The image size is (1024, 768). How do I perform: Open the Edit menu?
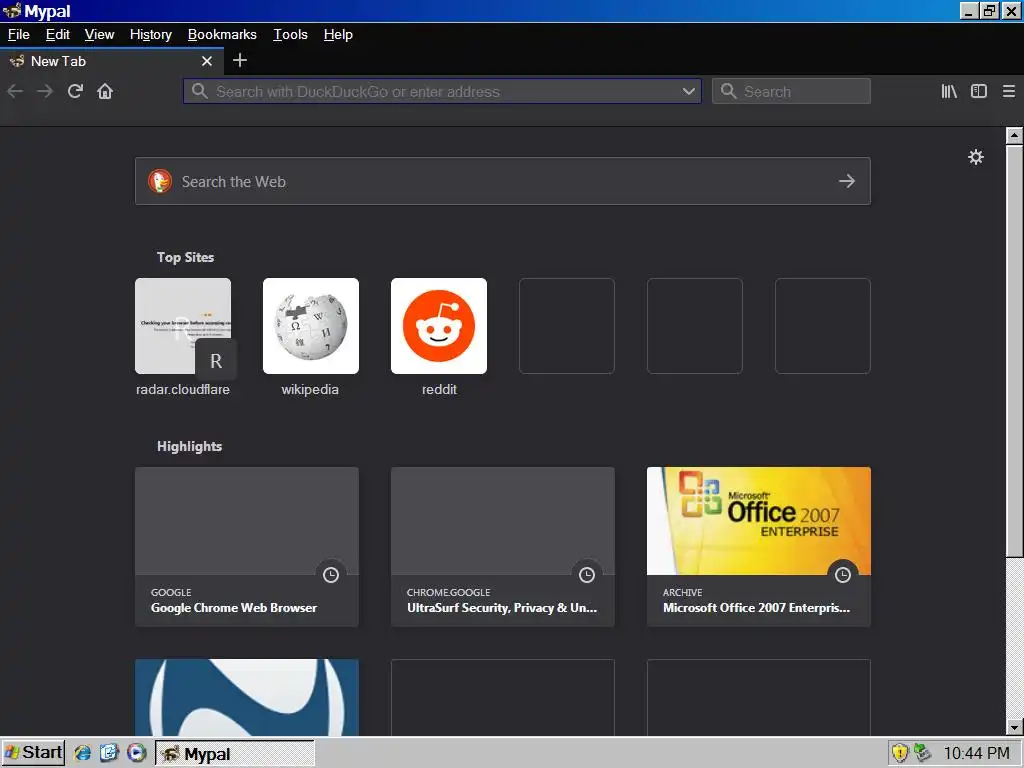pyautogui.click(x=57, y=35)
